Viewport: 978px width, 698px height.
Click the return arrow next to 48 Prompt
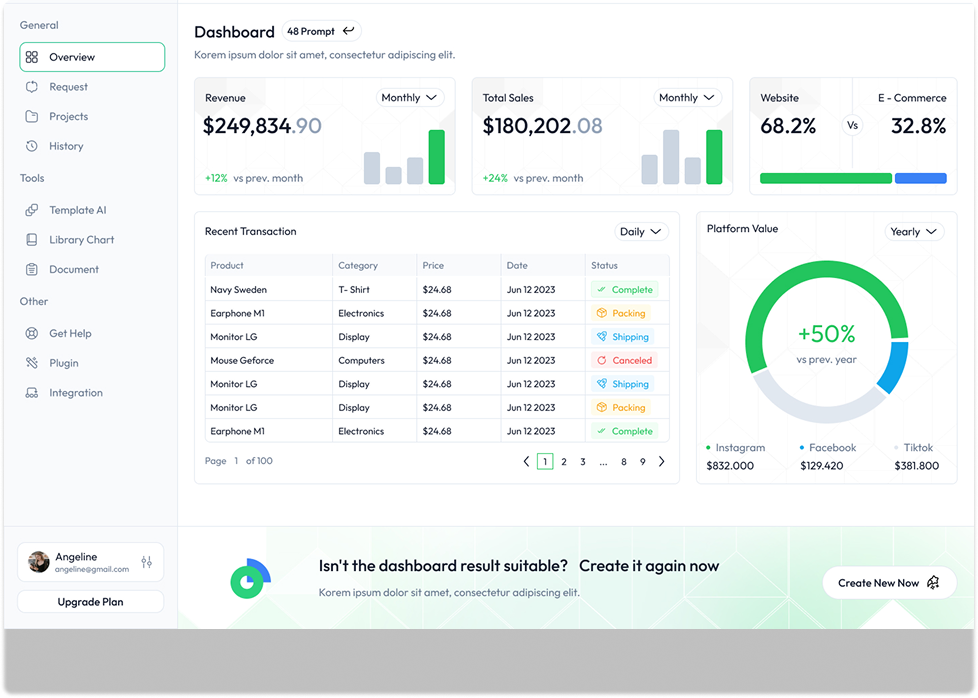click(x=349, y=32)
